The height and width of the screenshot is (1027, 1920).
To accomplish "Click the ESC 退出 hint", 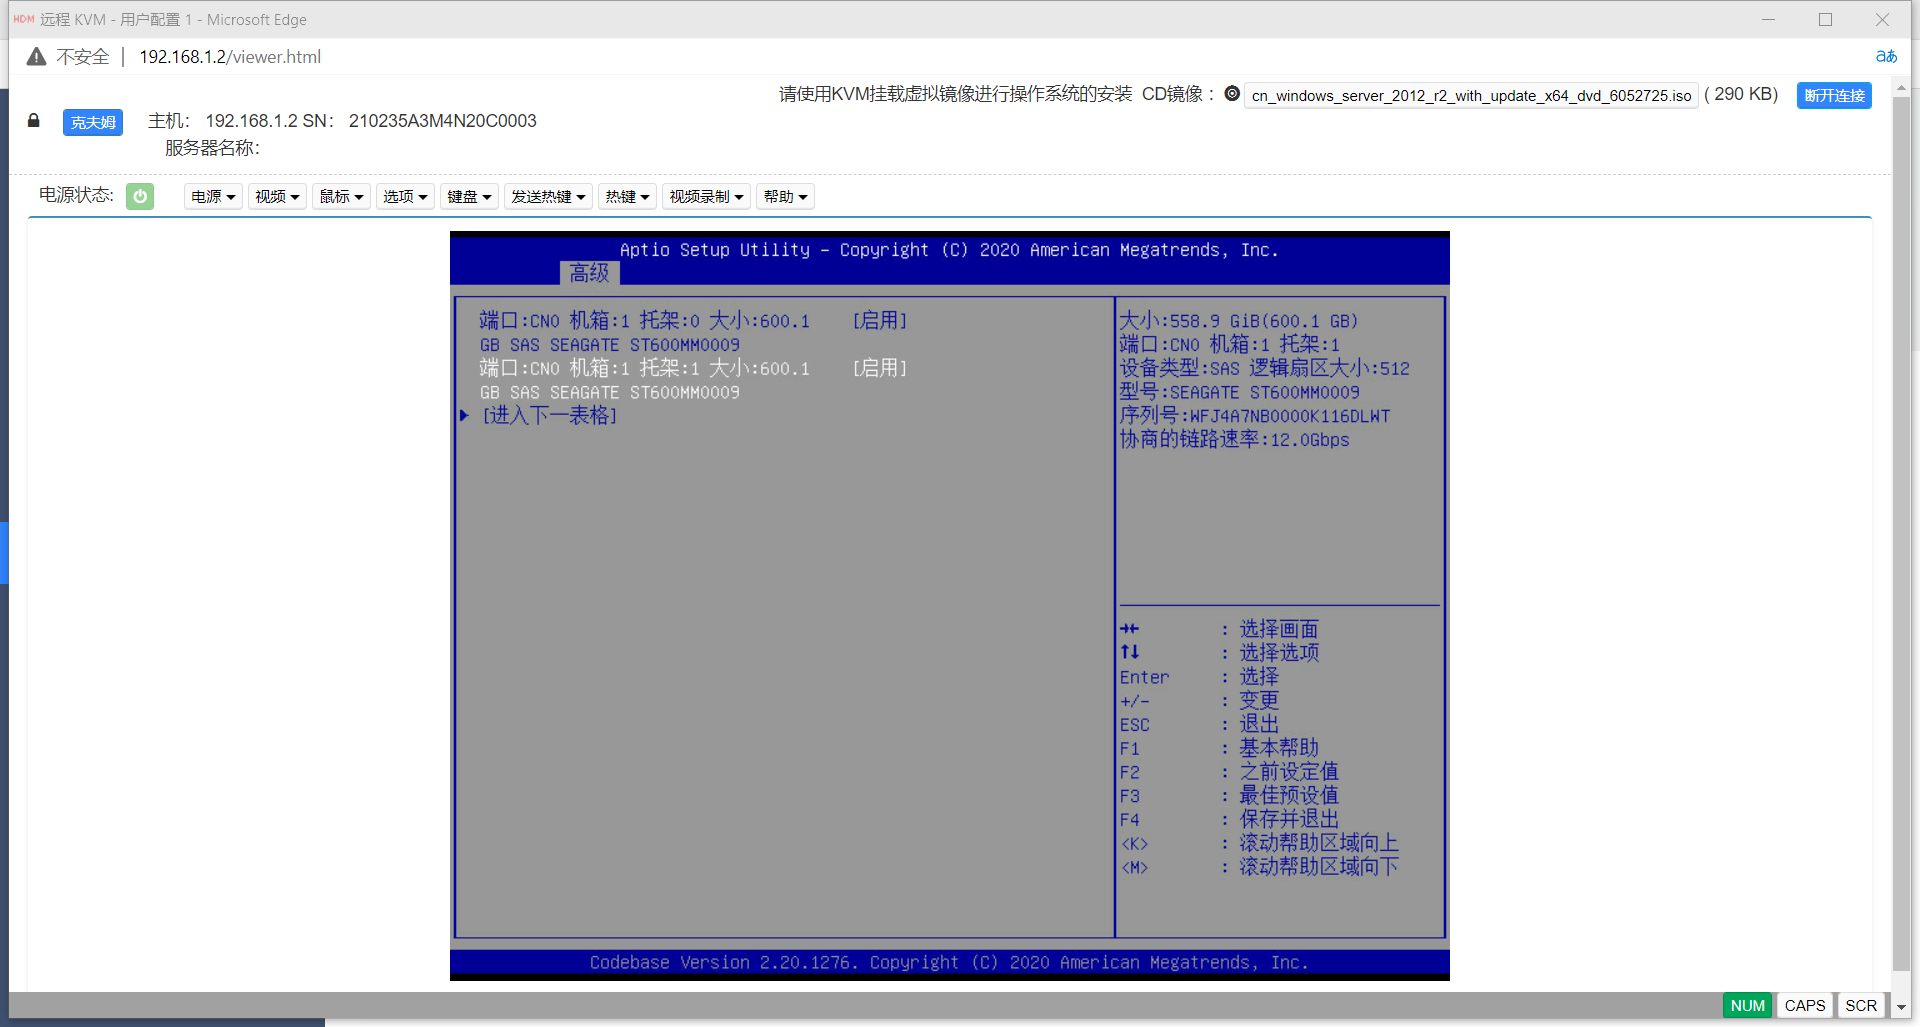I will click(x=1199, y=724).
